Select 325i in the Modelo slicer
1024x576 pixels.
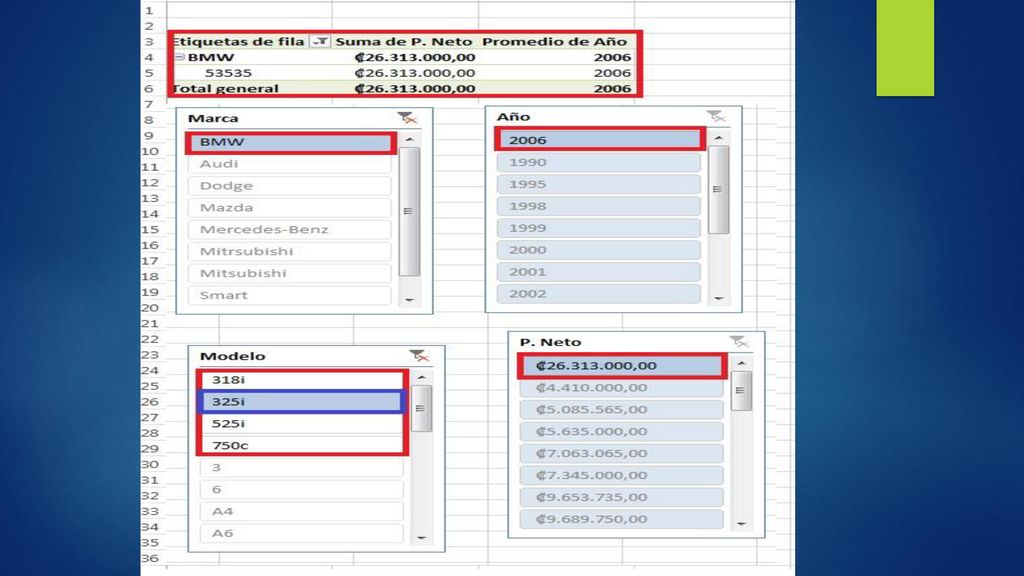(x=302, y=402)
